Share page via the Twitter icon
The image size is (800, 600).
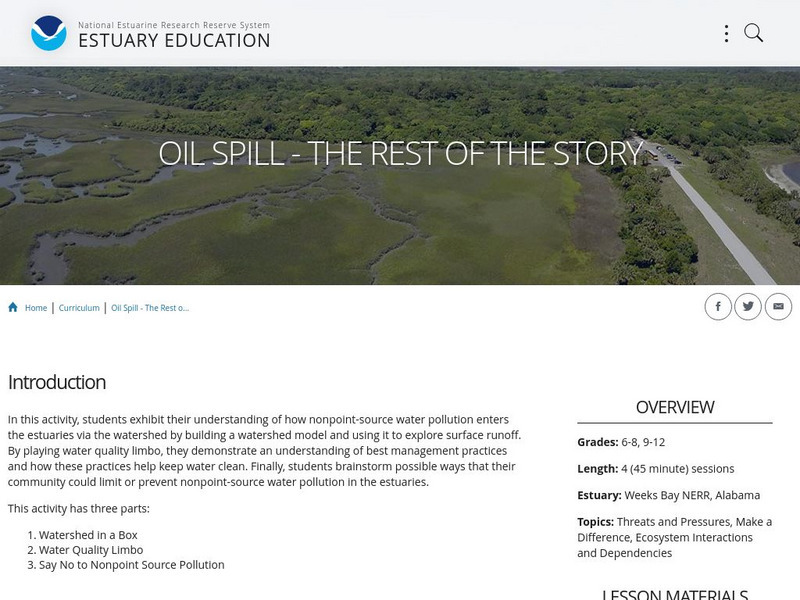748,307
